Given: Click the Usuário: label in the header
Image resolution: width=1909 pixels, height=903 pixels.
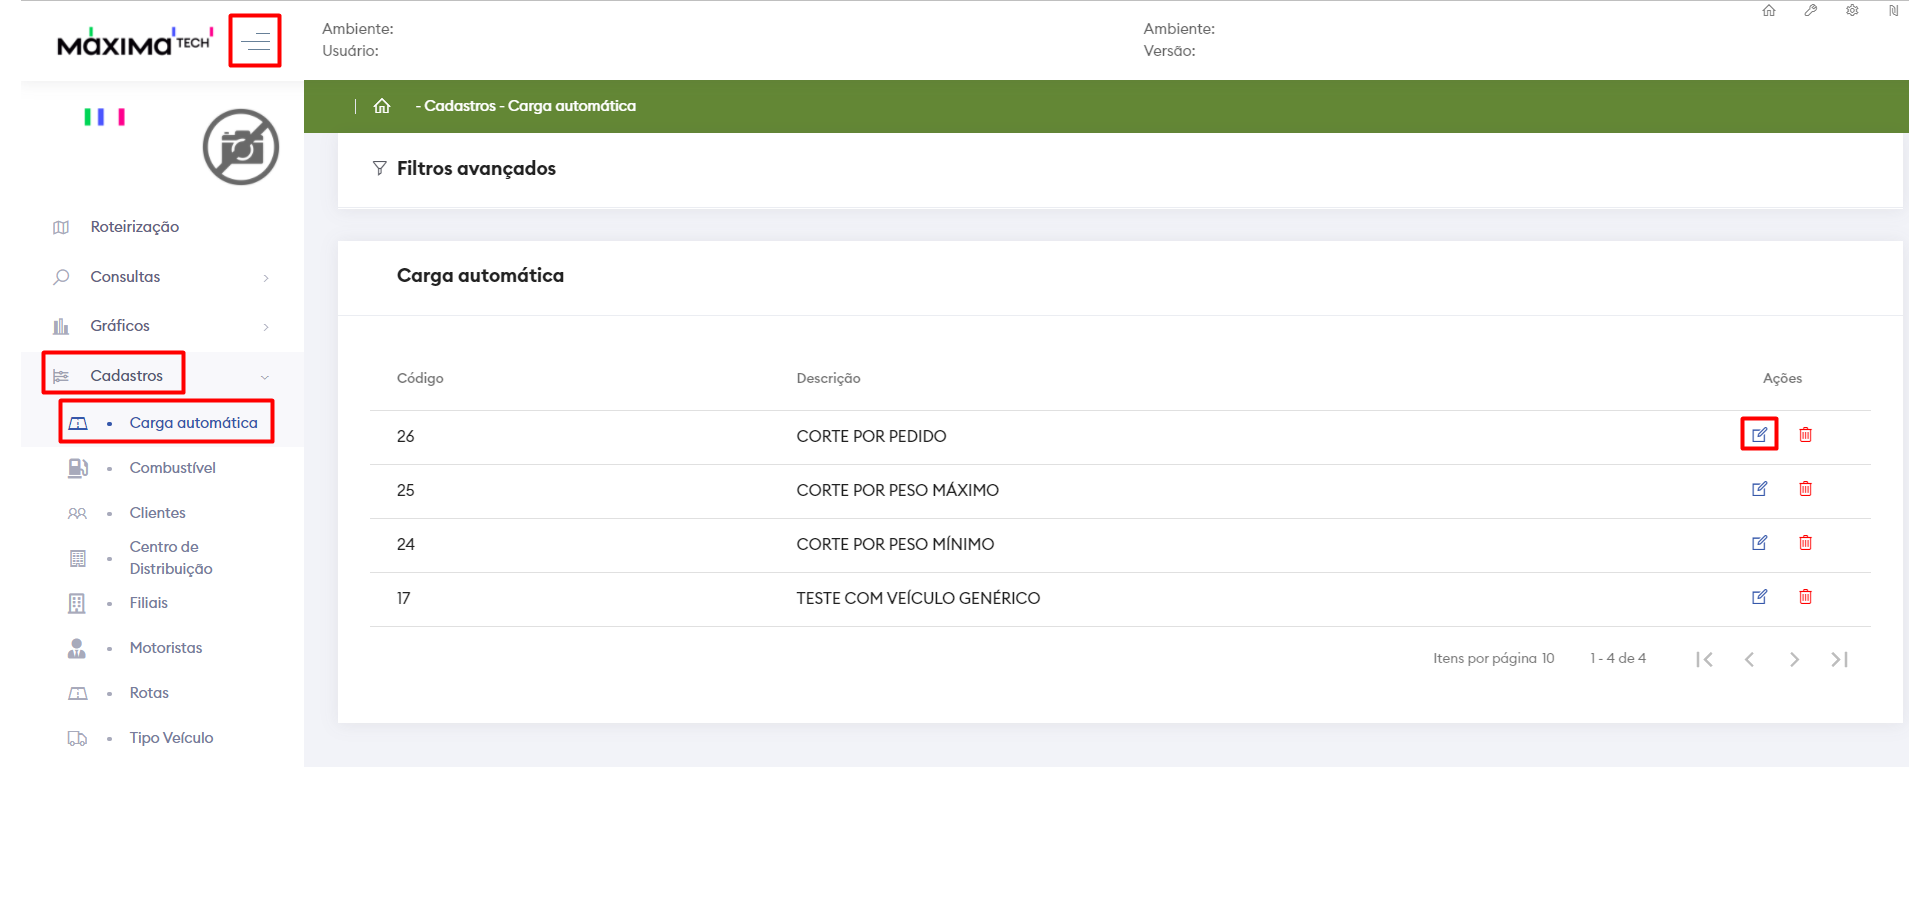Looking at the screenshot, I should pyautogui.click(x=350, y=51).
